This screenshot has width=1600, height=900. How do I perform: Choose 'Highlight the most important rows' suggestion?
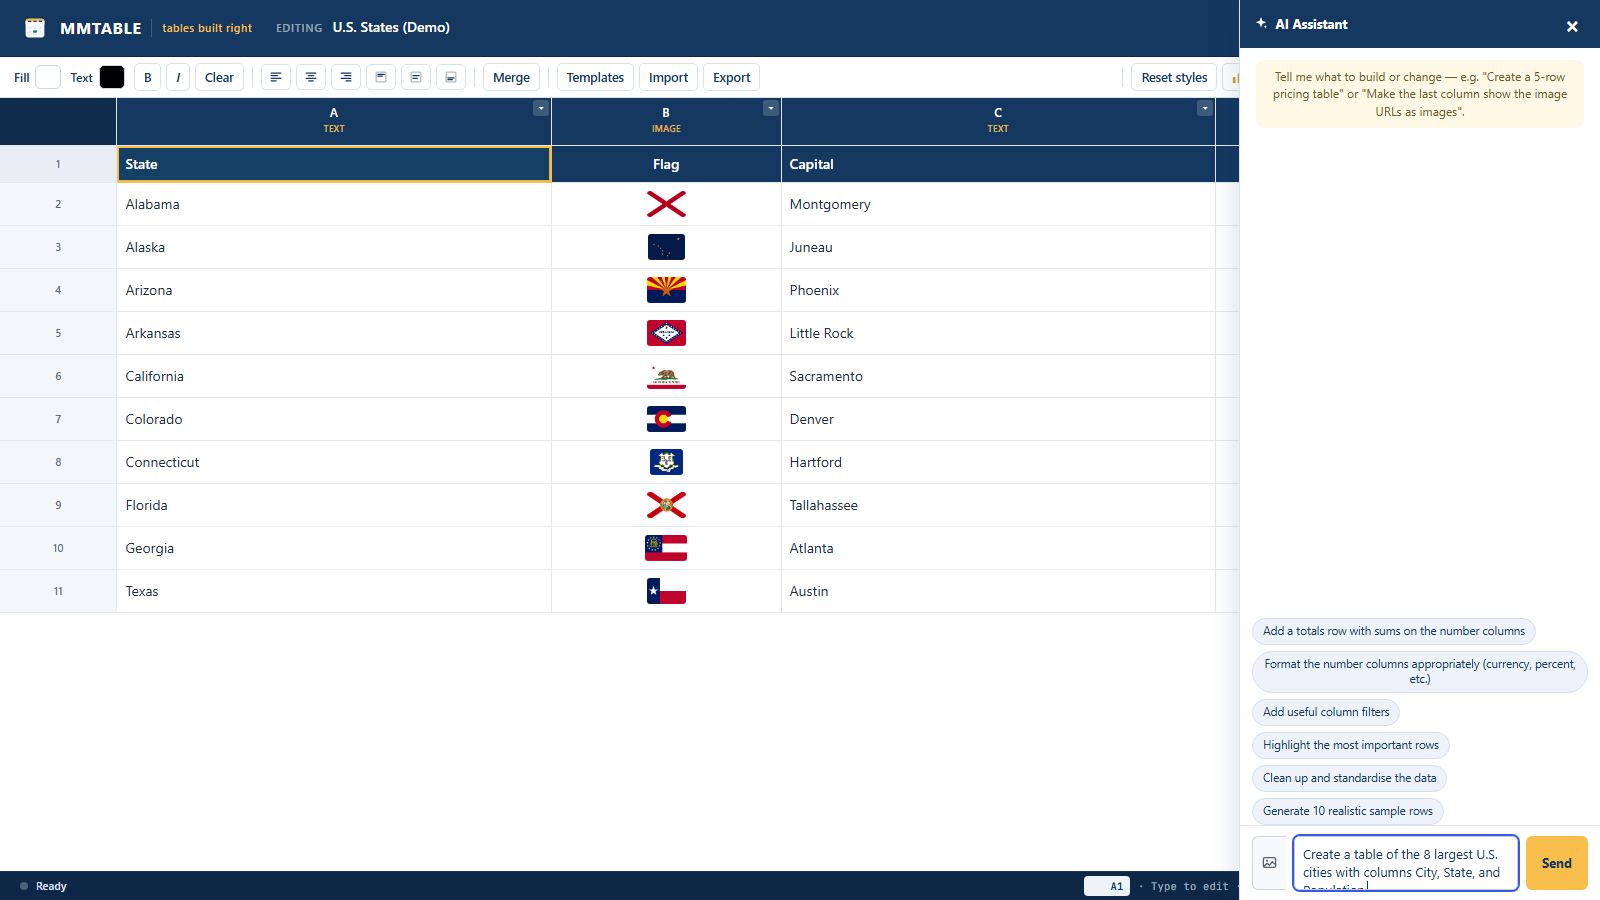coord(1350,745)
